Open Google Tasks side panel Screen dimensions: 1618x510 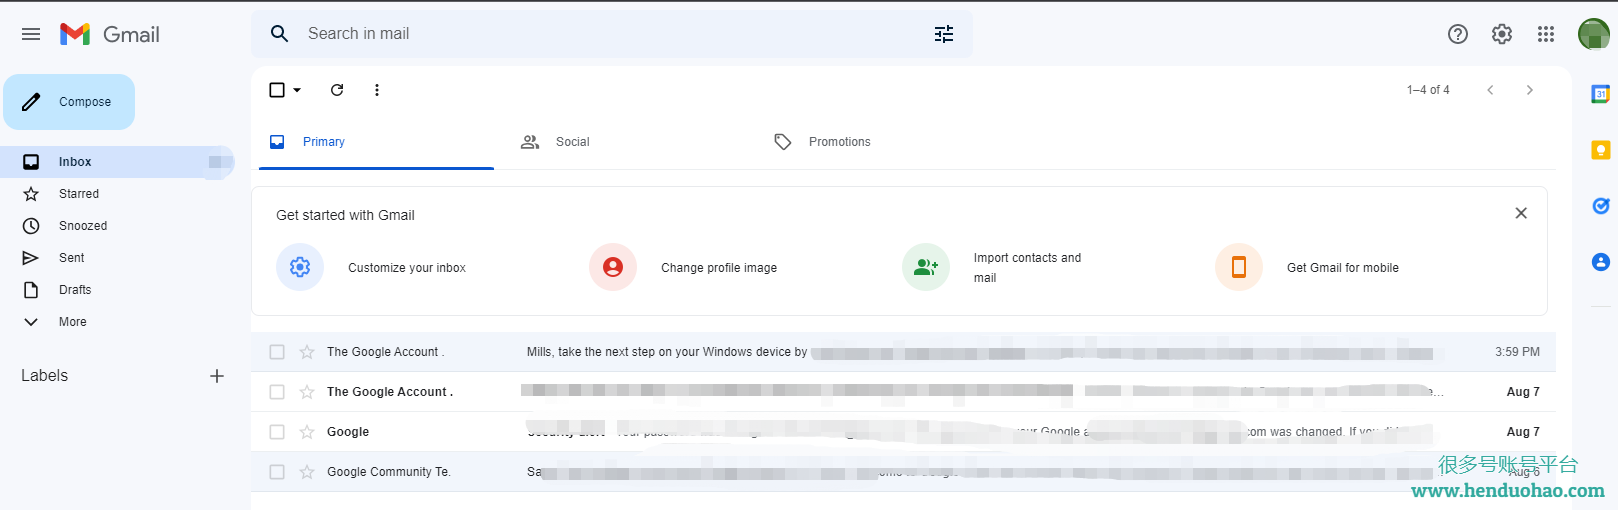pos(1600,206)
